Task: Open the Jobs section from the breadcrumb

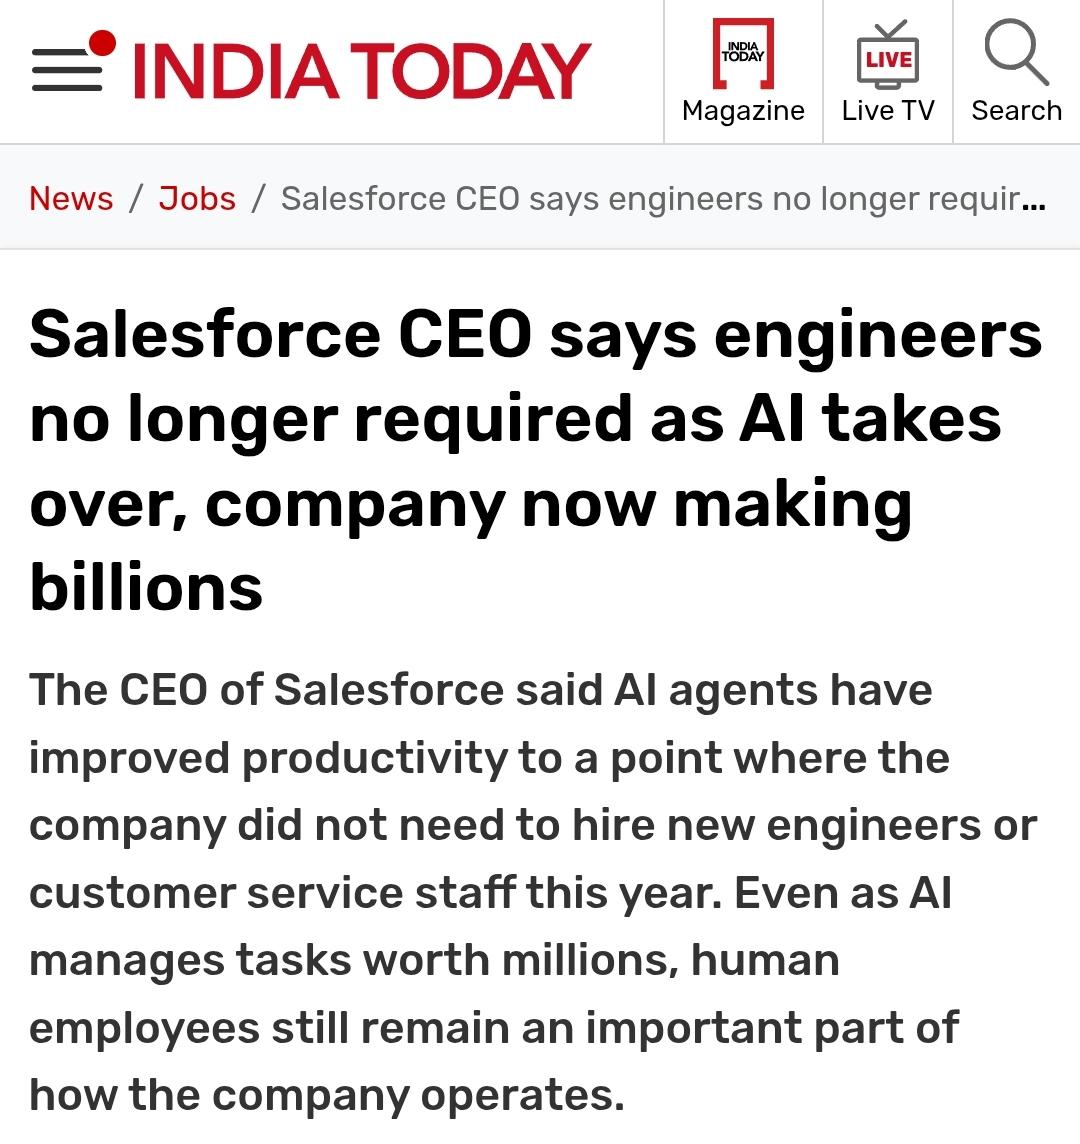Action: click(197, 199)
